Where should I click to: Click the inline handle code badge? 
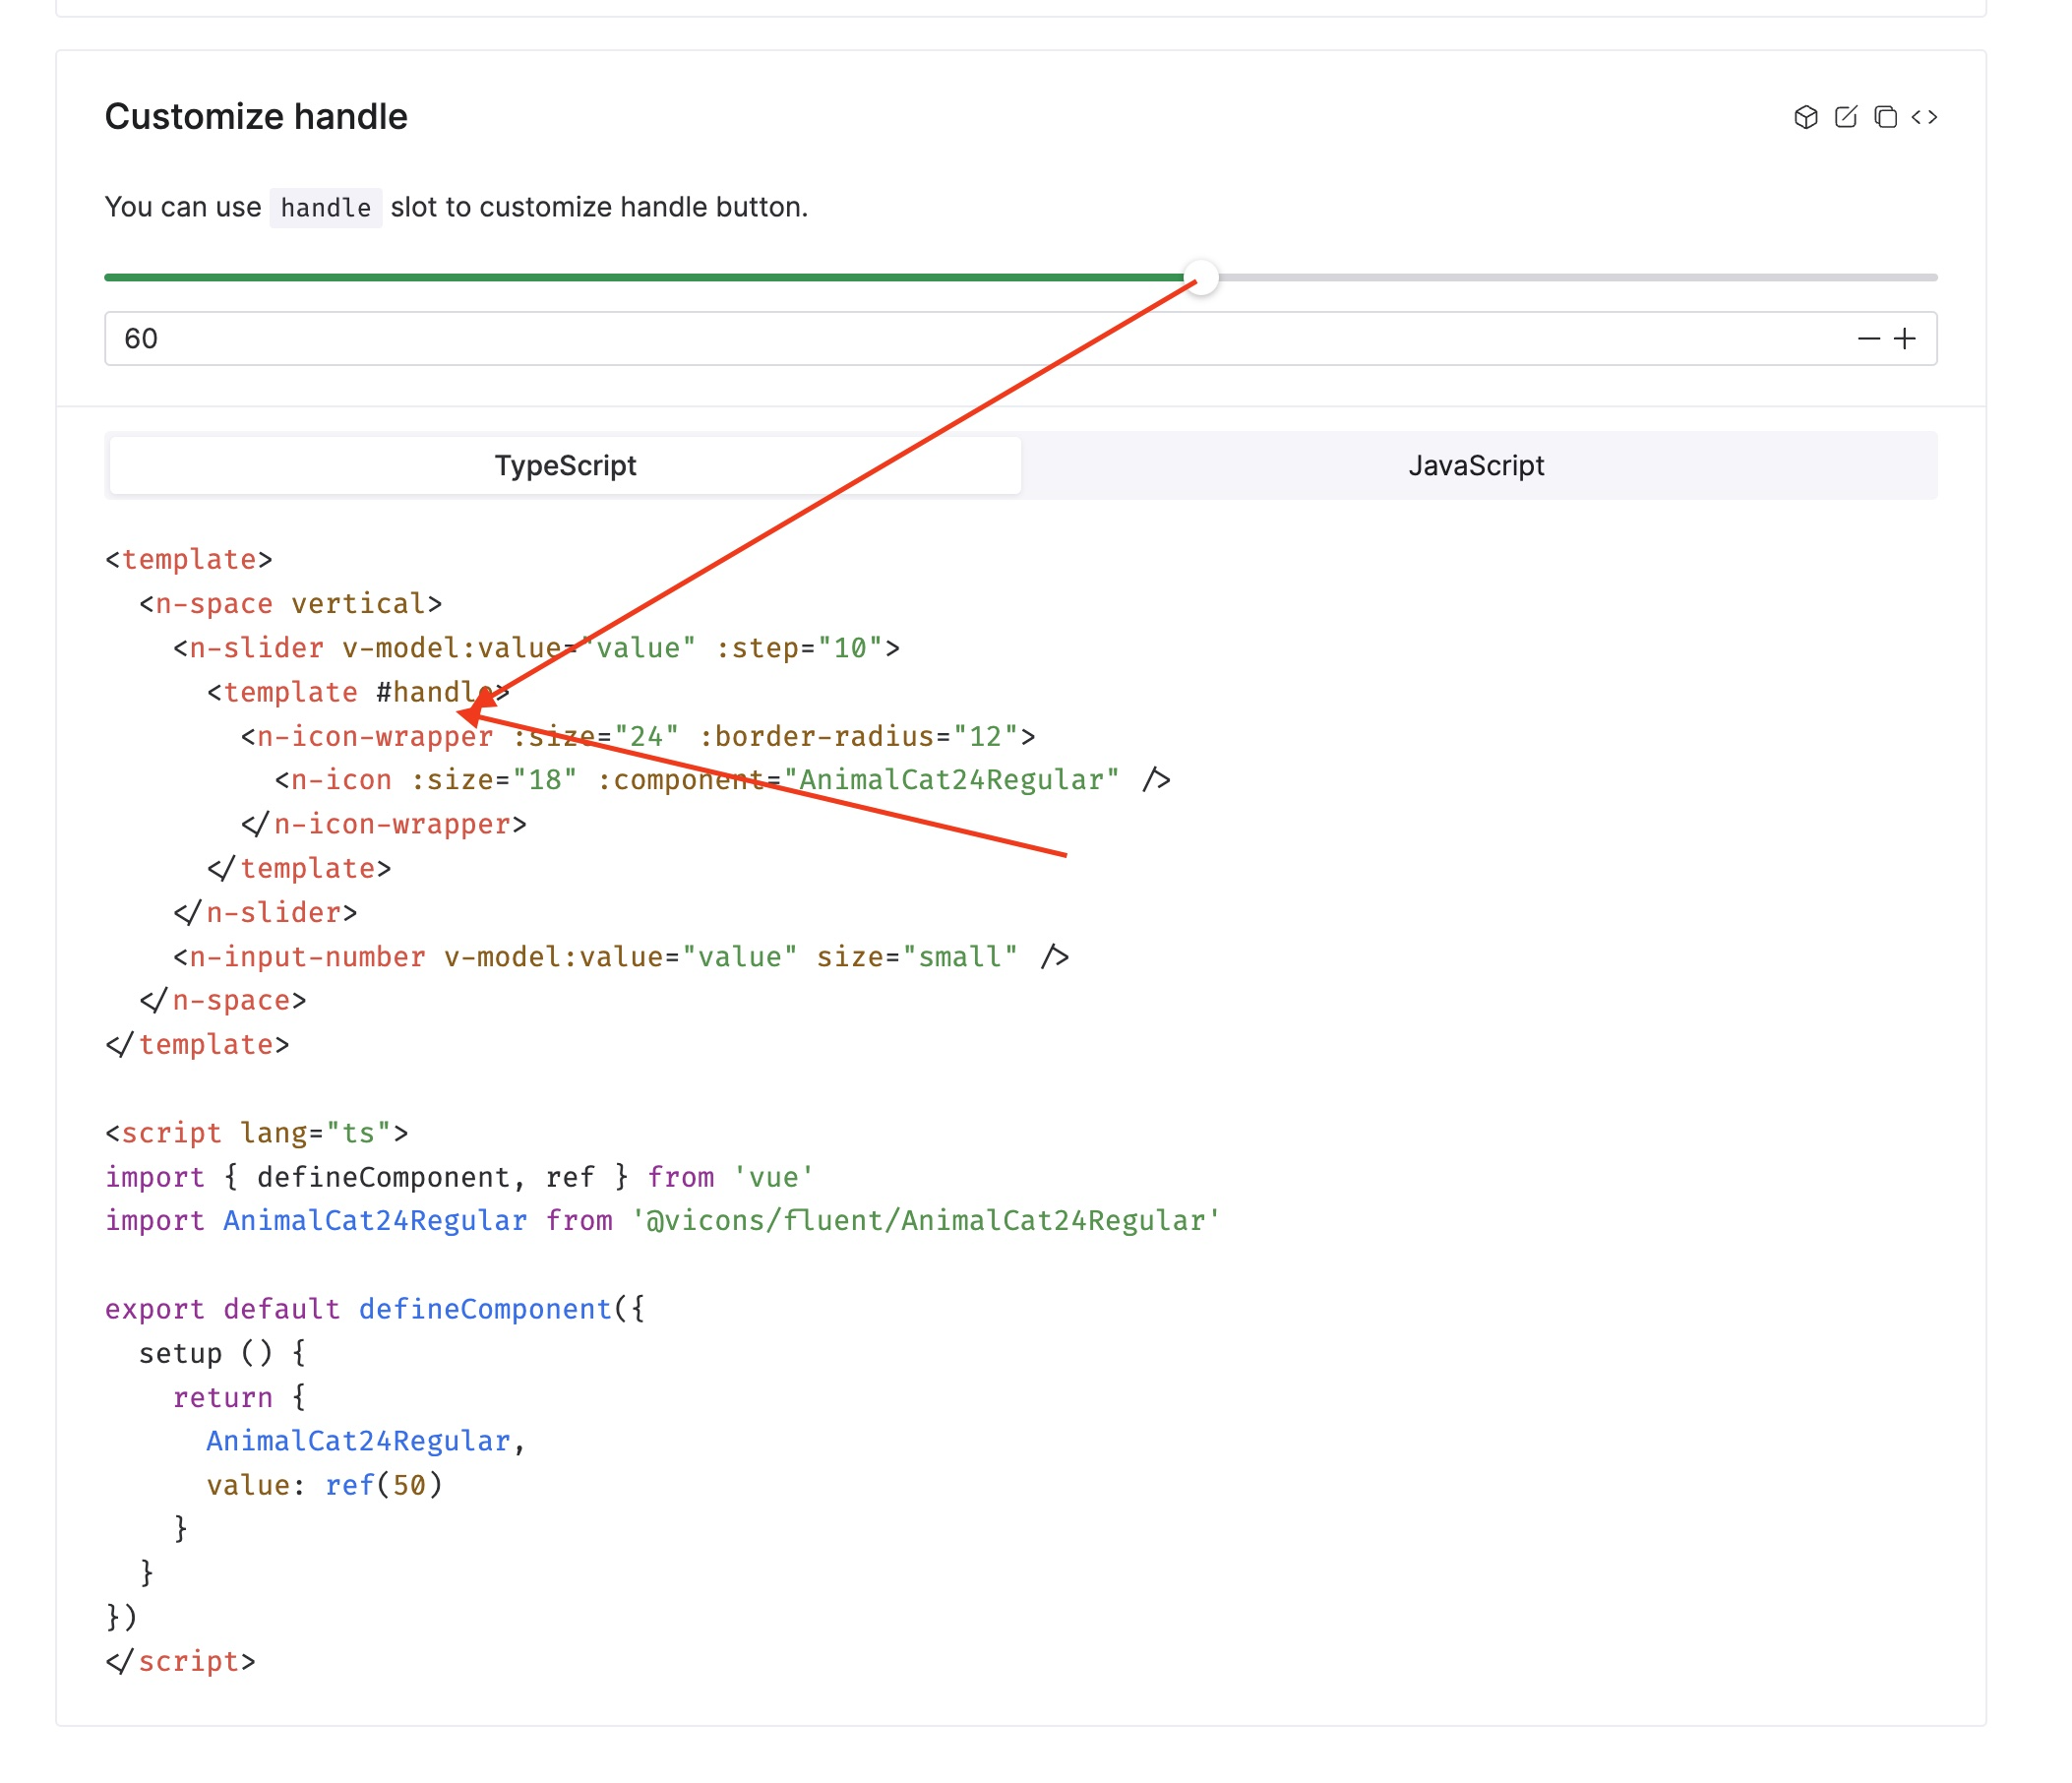tap(325, 208)
